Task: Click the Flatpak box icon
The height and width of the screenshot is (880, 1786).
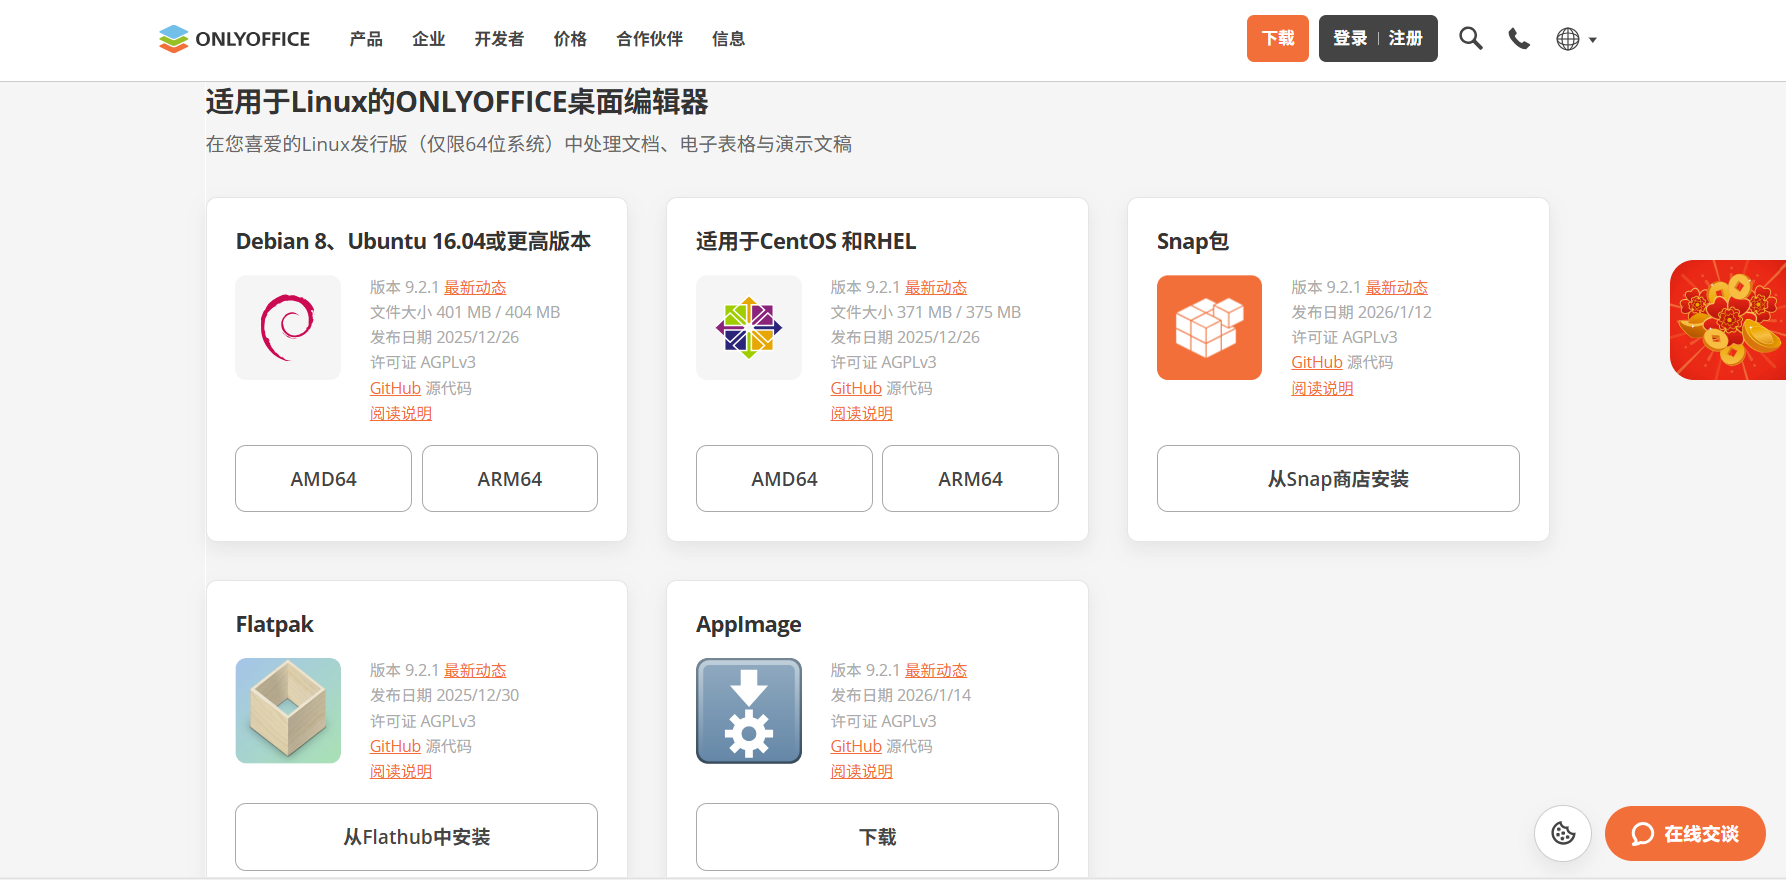Action: click(x=288, y=711)
